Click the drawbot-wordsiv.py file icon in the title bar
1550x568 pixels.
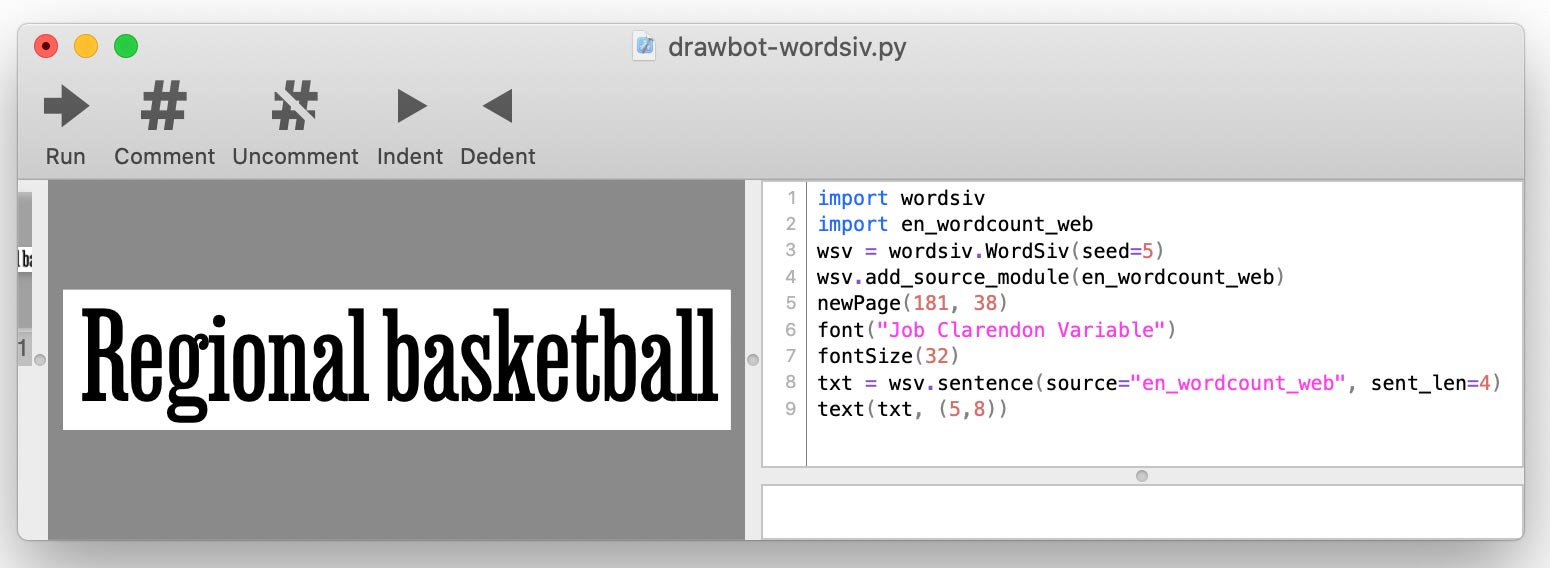click(646, 47)
